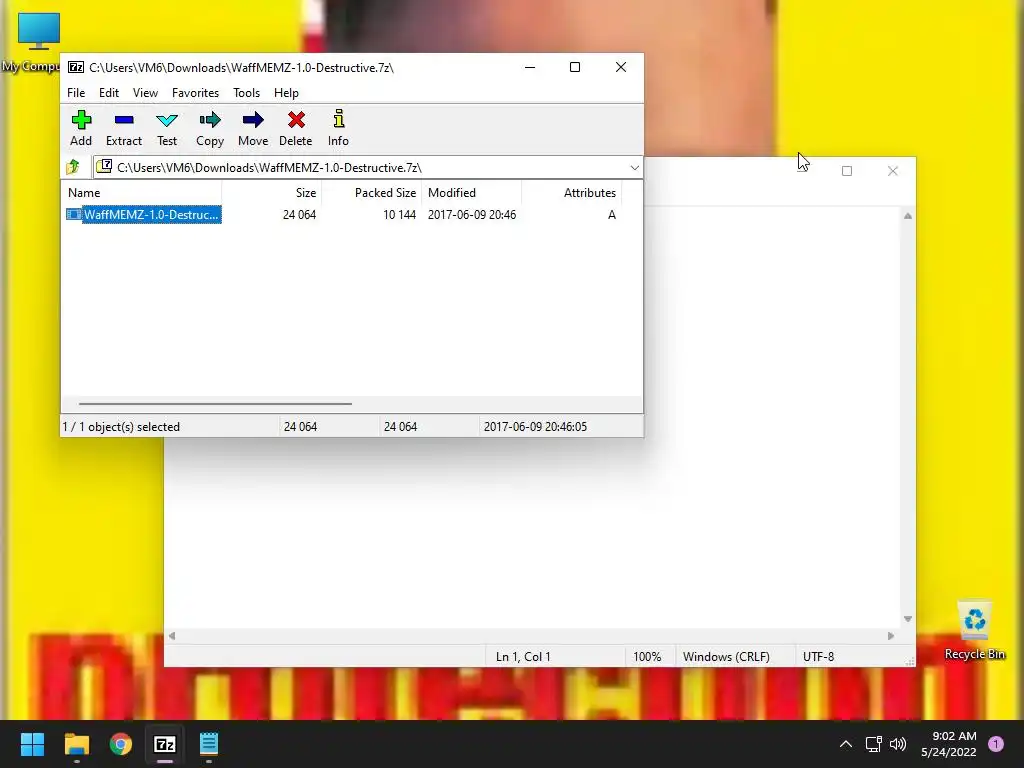The height and width of the screenshot is (768, 1024).
Task: Click 100% zoom in Notepad status bar
Action: [x=647, y=656]
